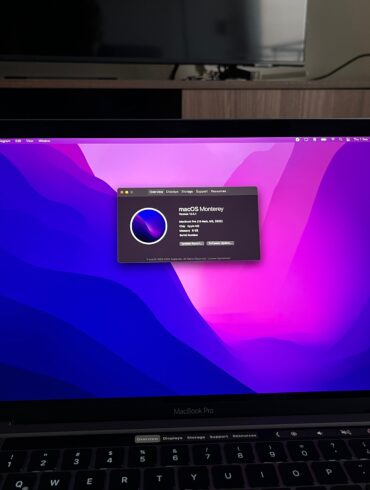Open the License Agreement link
Screen dimensions: 370x490
tap(219, 258)
